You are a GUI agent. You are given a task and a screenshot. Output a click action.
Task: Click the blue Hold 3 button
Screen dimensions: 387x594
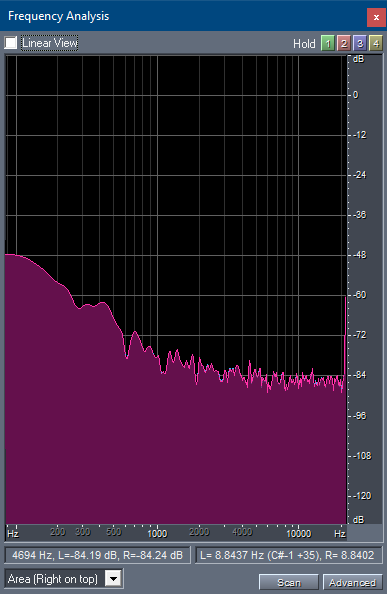(360, 43)
